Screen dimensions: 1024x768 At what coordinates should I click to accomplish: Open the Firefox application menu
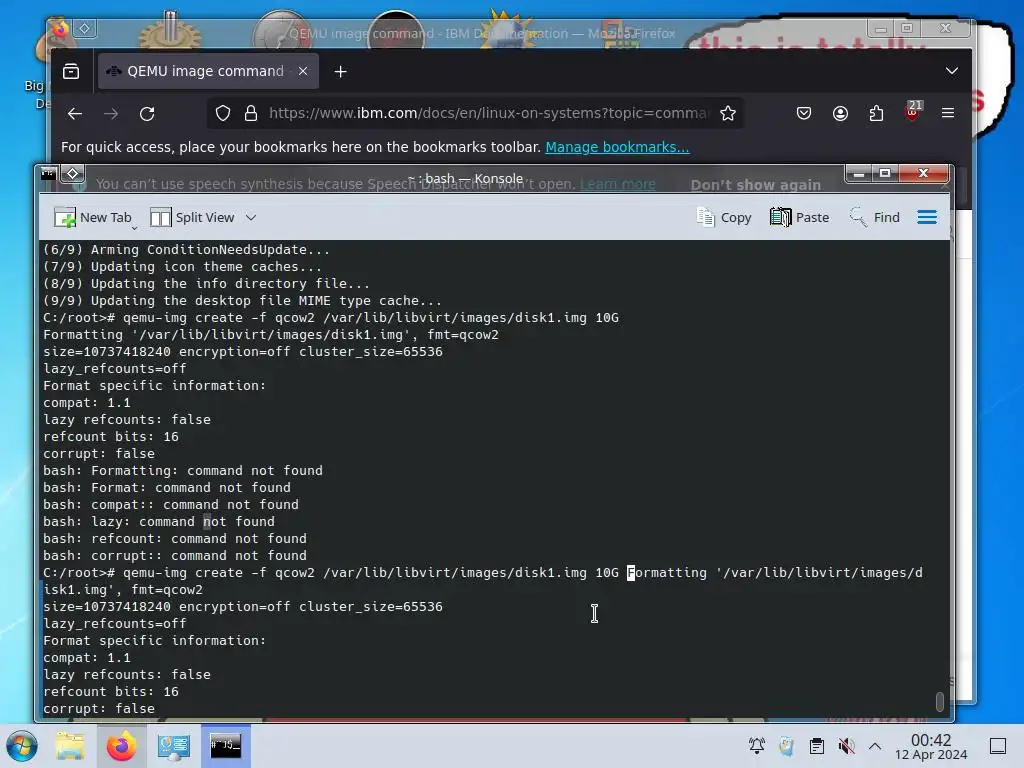click(x=948, y=114)
